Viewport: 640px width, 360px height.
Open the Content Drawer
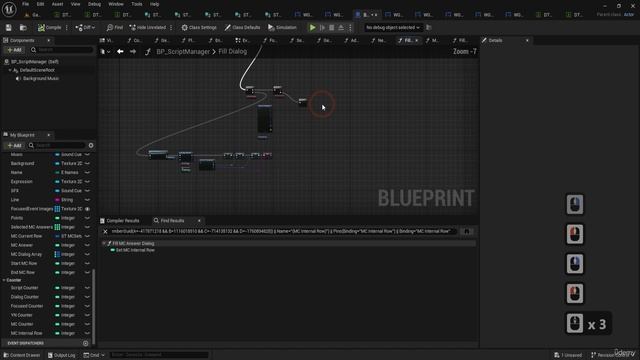tap(22, 355)
